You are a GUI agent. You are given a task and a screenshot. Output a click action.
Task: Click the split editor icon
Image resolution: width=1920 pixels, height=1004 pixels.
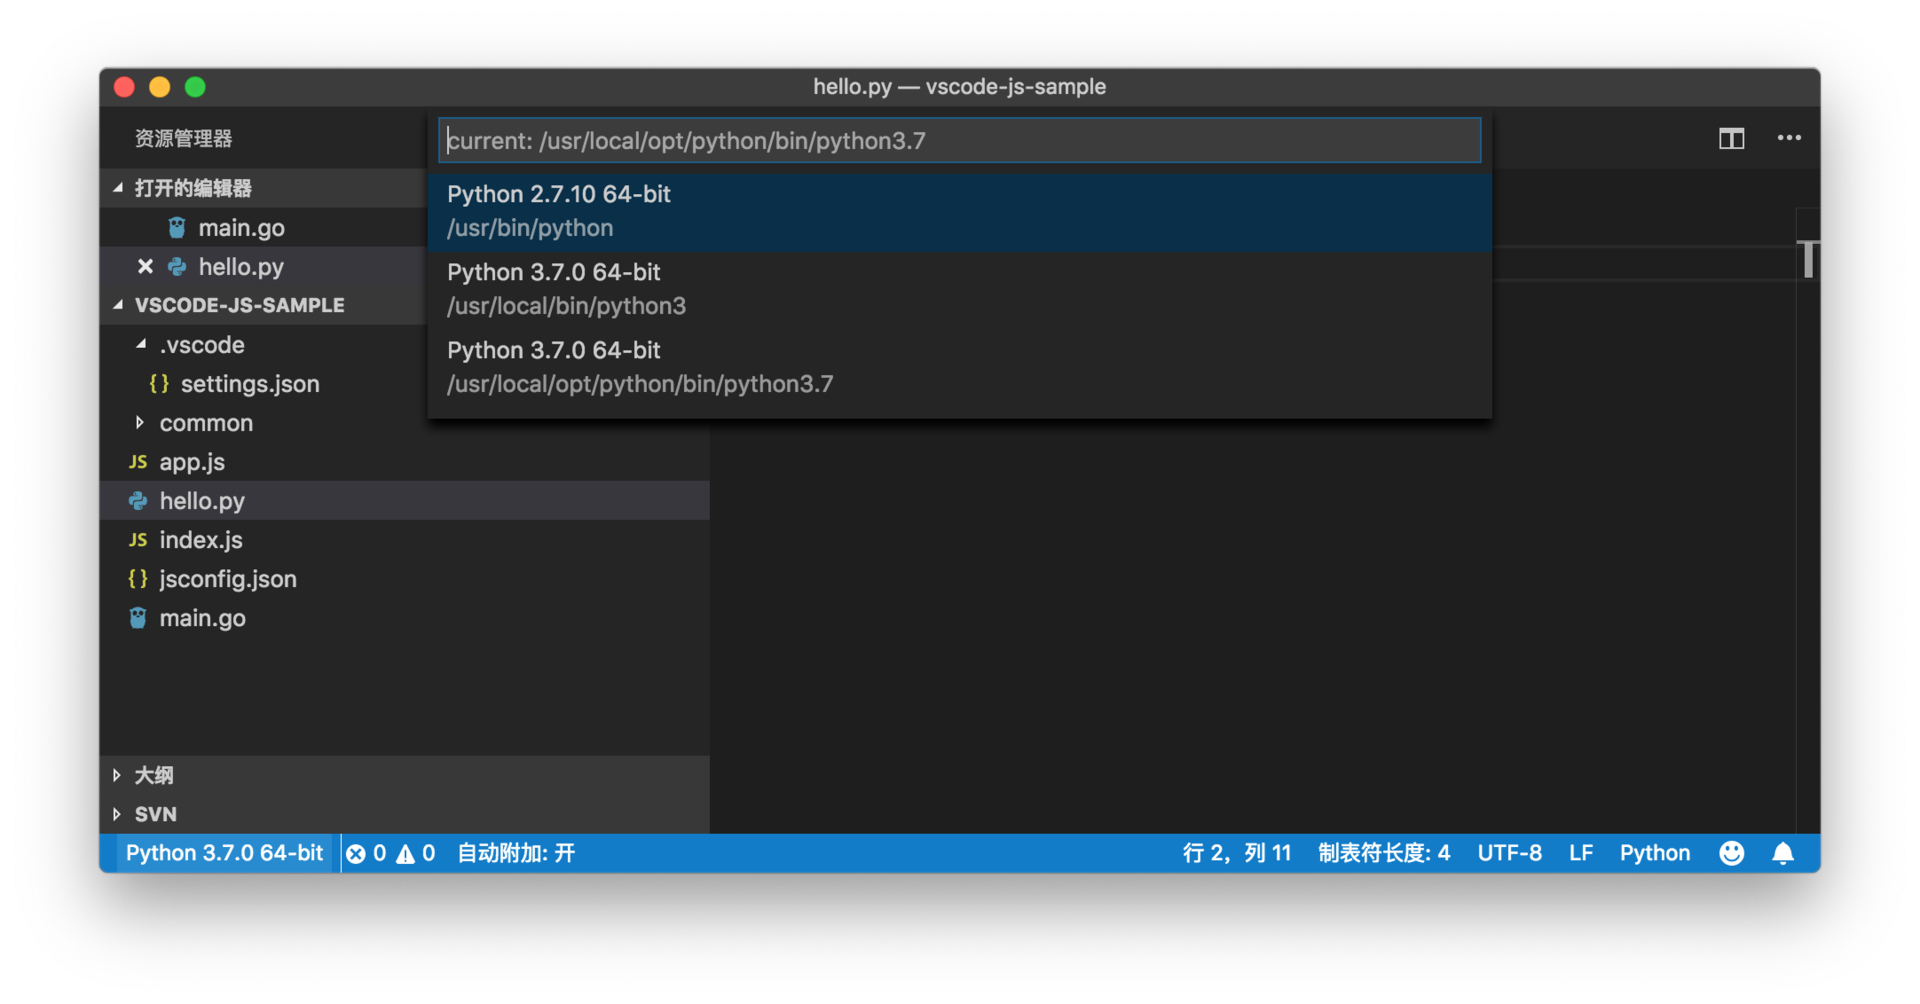point(1731,139)
